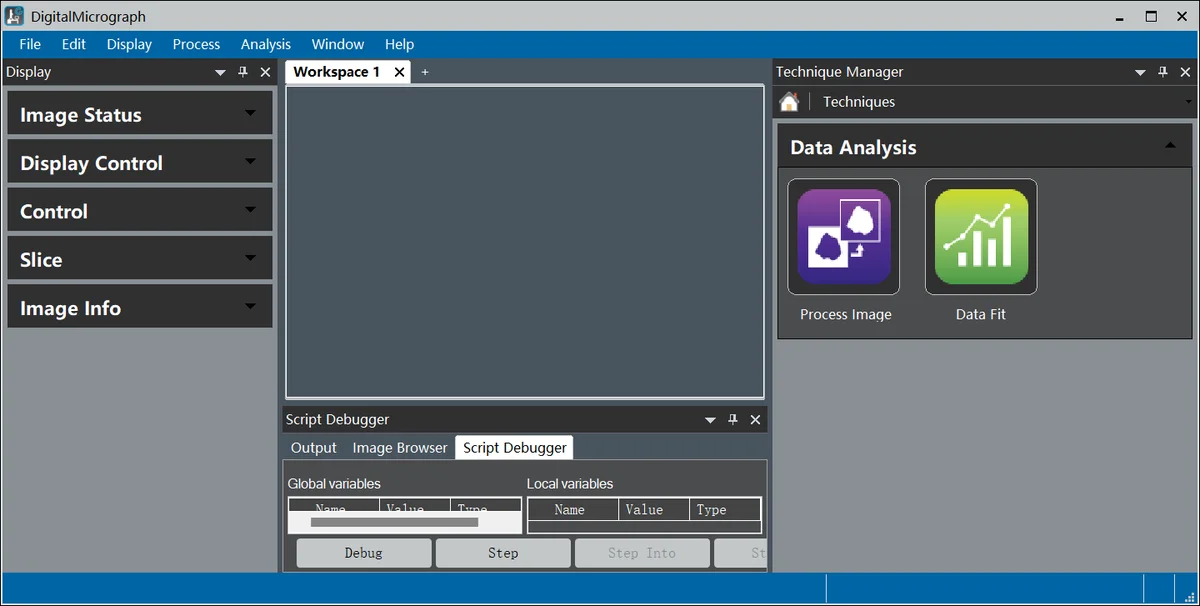Screen dimensions: 1200x606
Task: Go to Technique Manager home icon
Action: coord(789,102)
